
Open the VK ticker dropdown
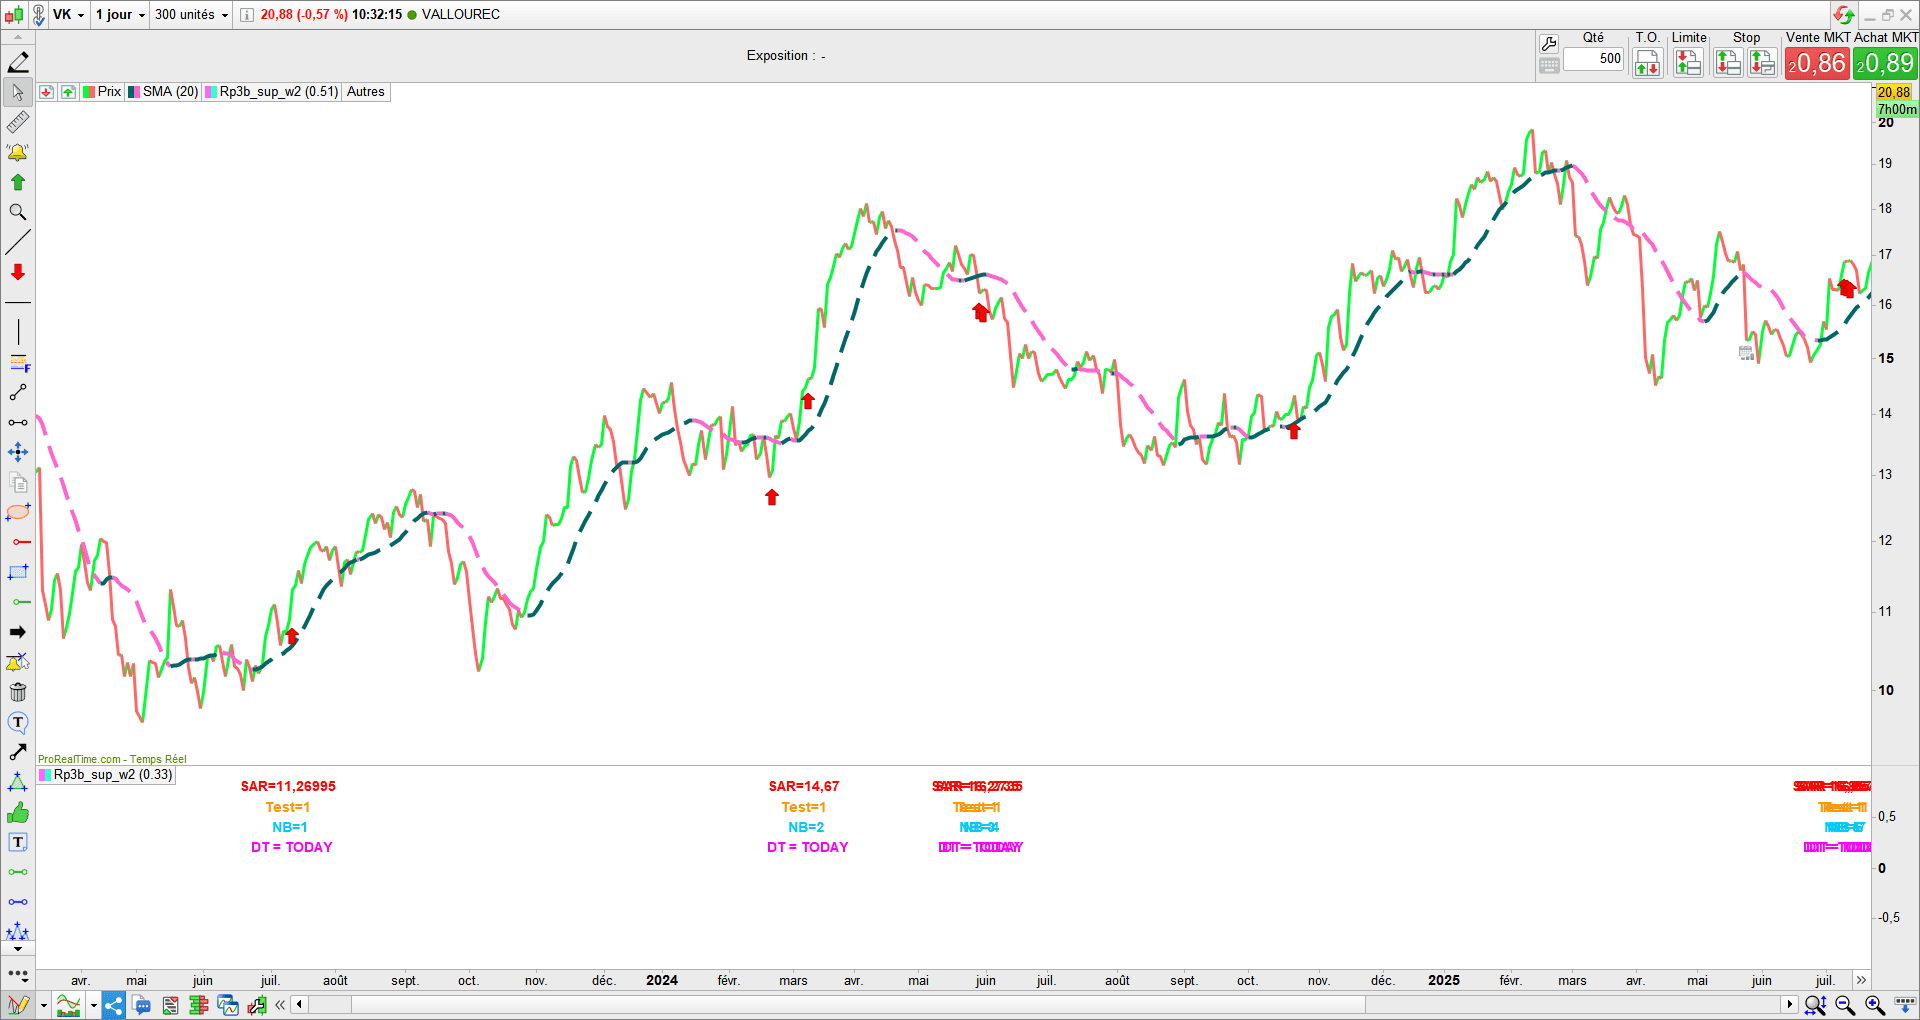tap(68, 15)
